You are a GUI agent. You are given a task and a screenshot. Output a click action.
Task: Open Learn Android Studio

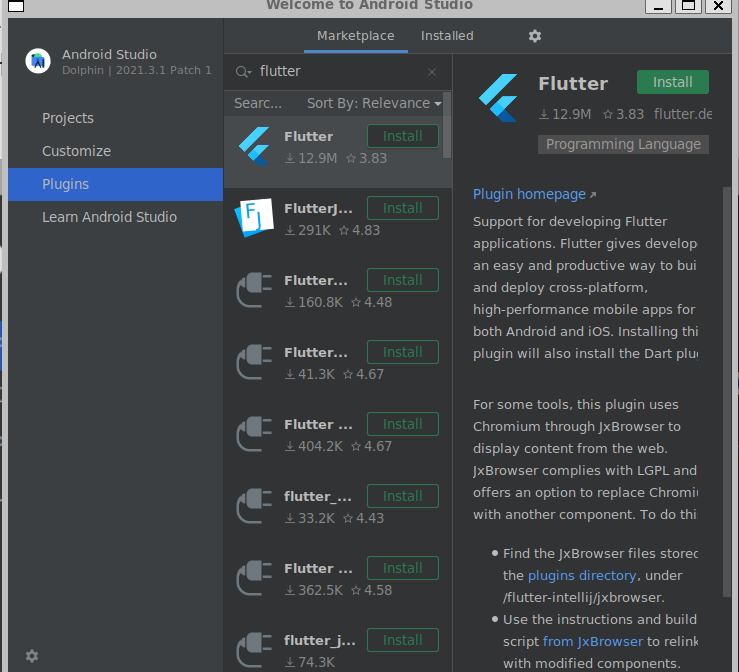pos(115,217)
